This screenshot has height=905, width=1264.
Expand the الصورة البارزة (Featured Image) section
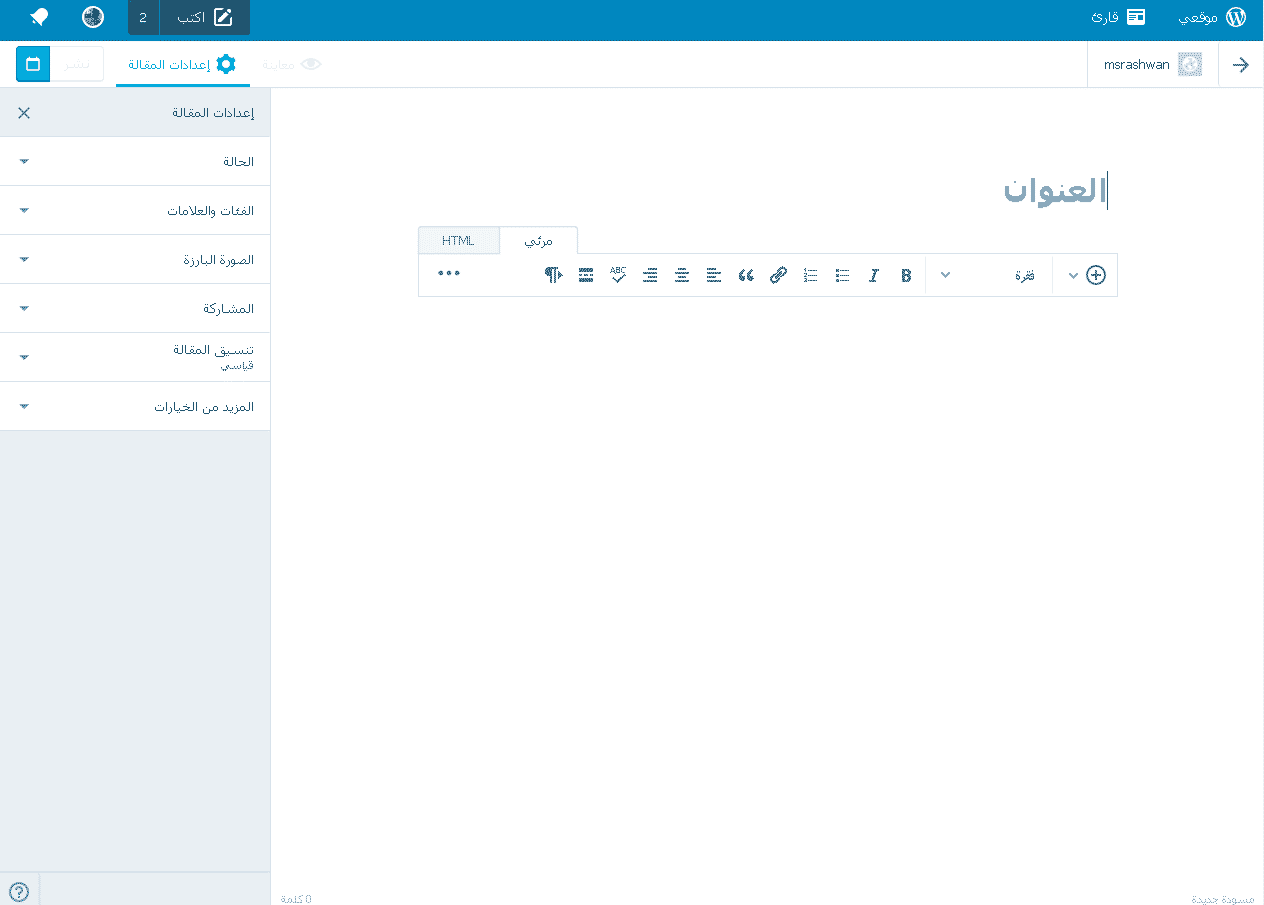pyautogui.click(x=135, y=259)
